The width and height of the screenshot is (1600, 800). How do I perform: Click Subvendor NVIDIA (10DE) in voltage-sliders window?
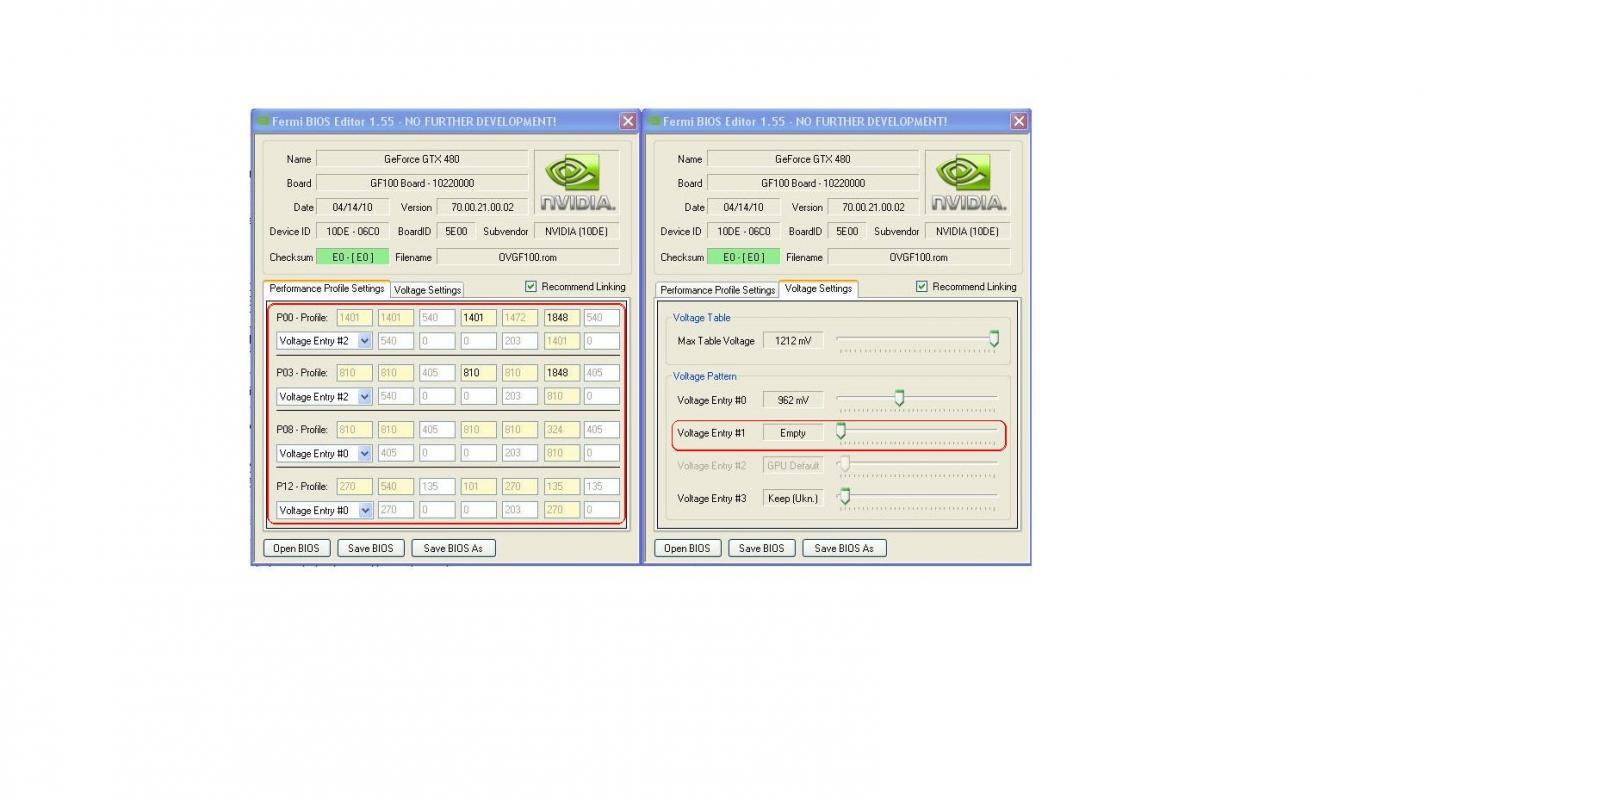pyautogui.click(x=967, y=231)
